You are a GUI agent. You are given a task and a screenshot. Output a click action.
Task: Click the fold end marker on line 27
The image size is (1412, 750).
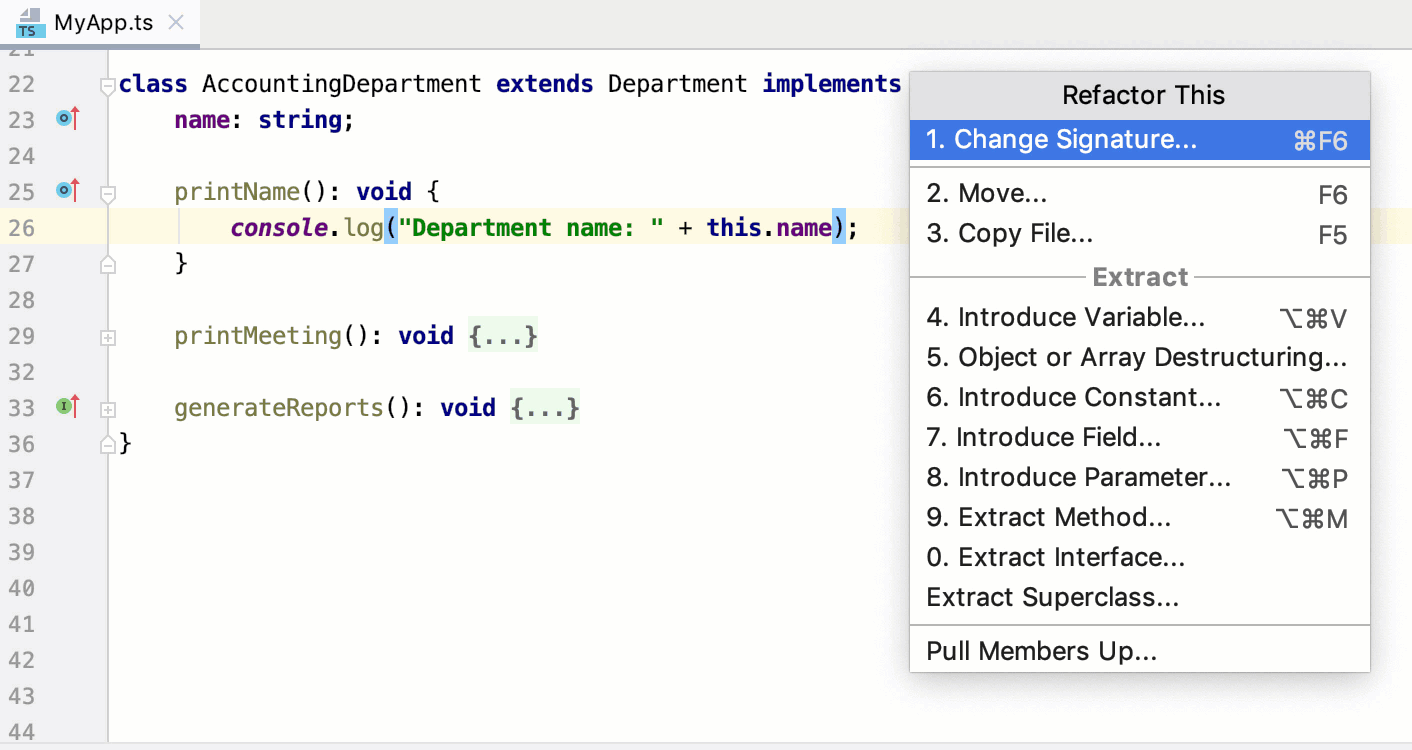(x=108, y=265)
